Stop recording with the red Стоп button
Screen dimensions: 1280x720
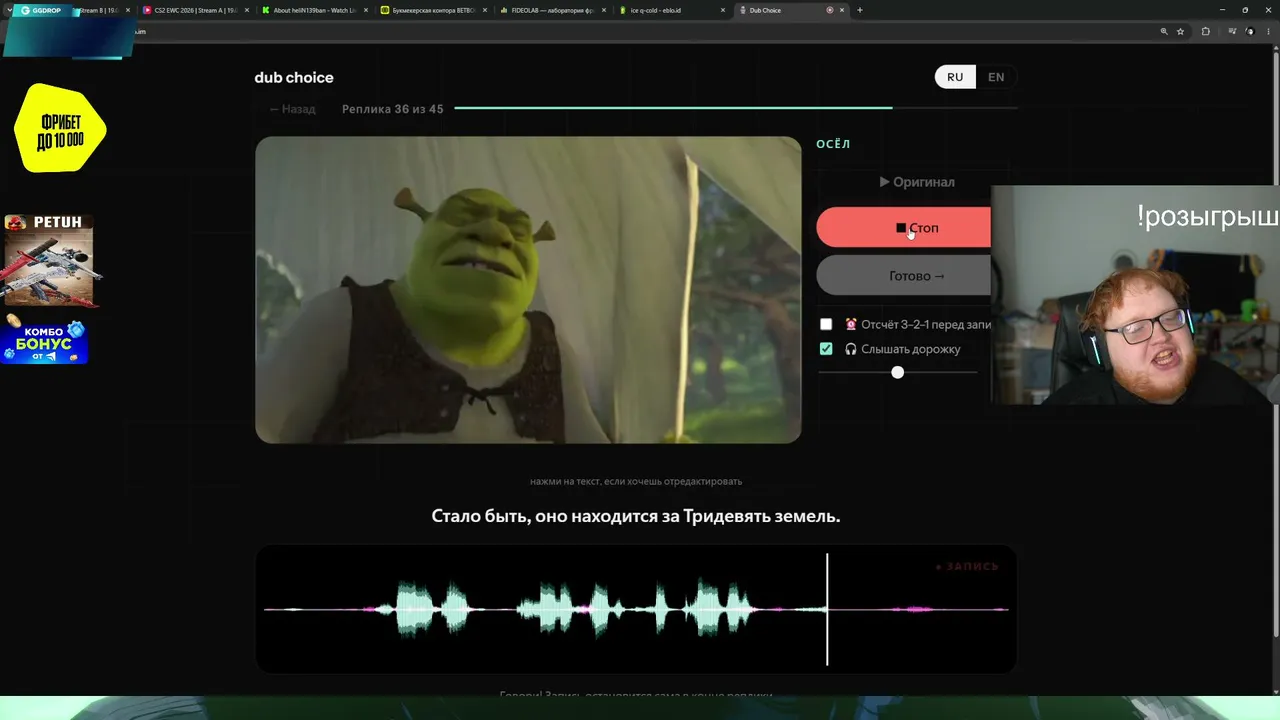point(904,228)
